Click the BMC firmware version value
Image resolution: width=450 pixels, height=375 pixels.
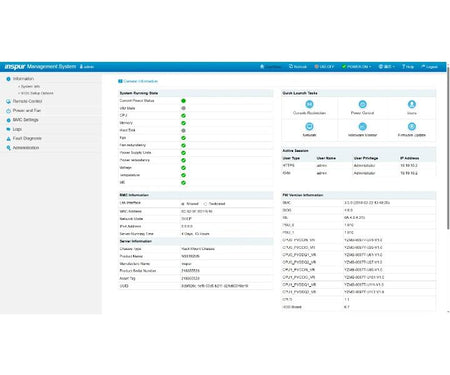point(367,203)
